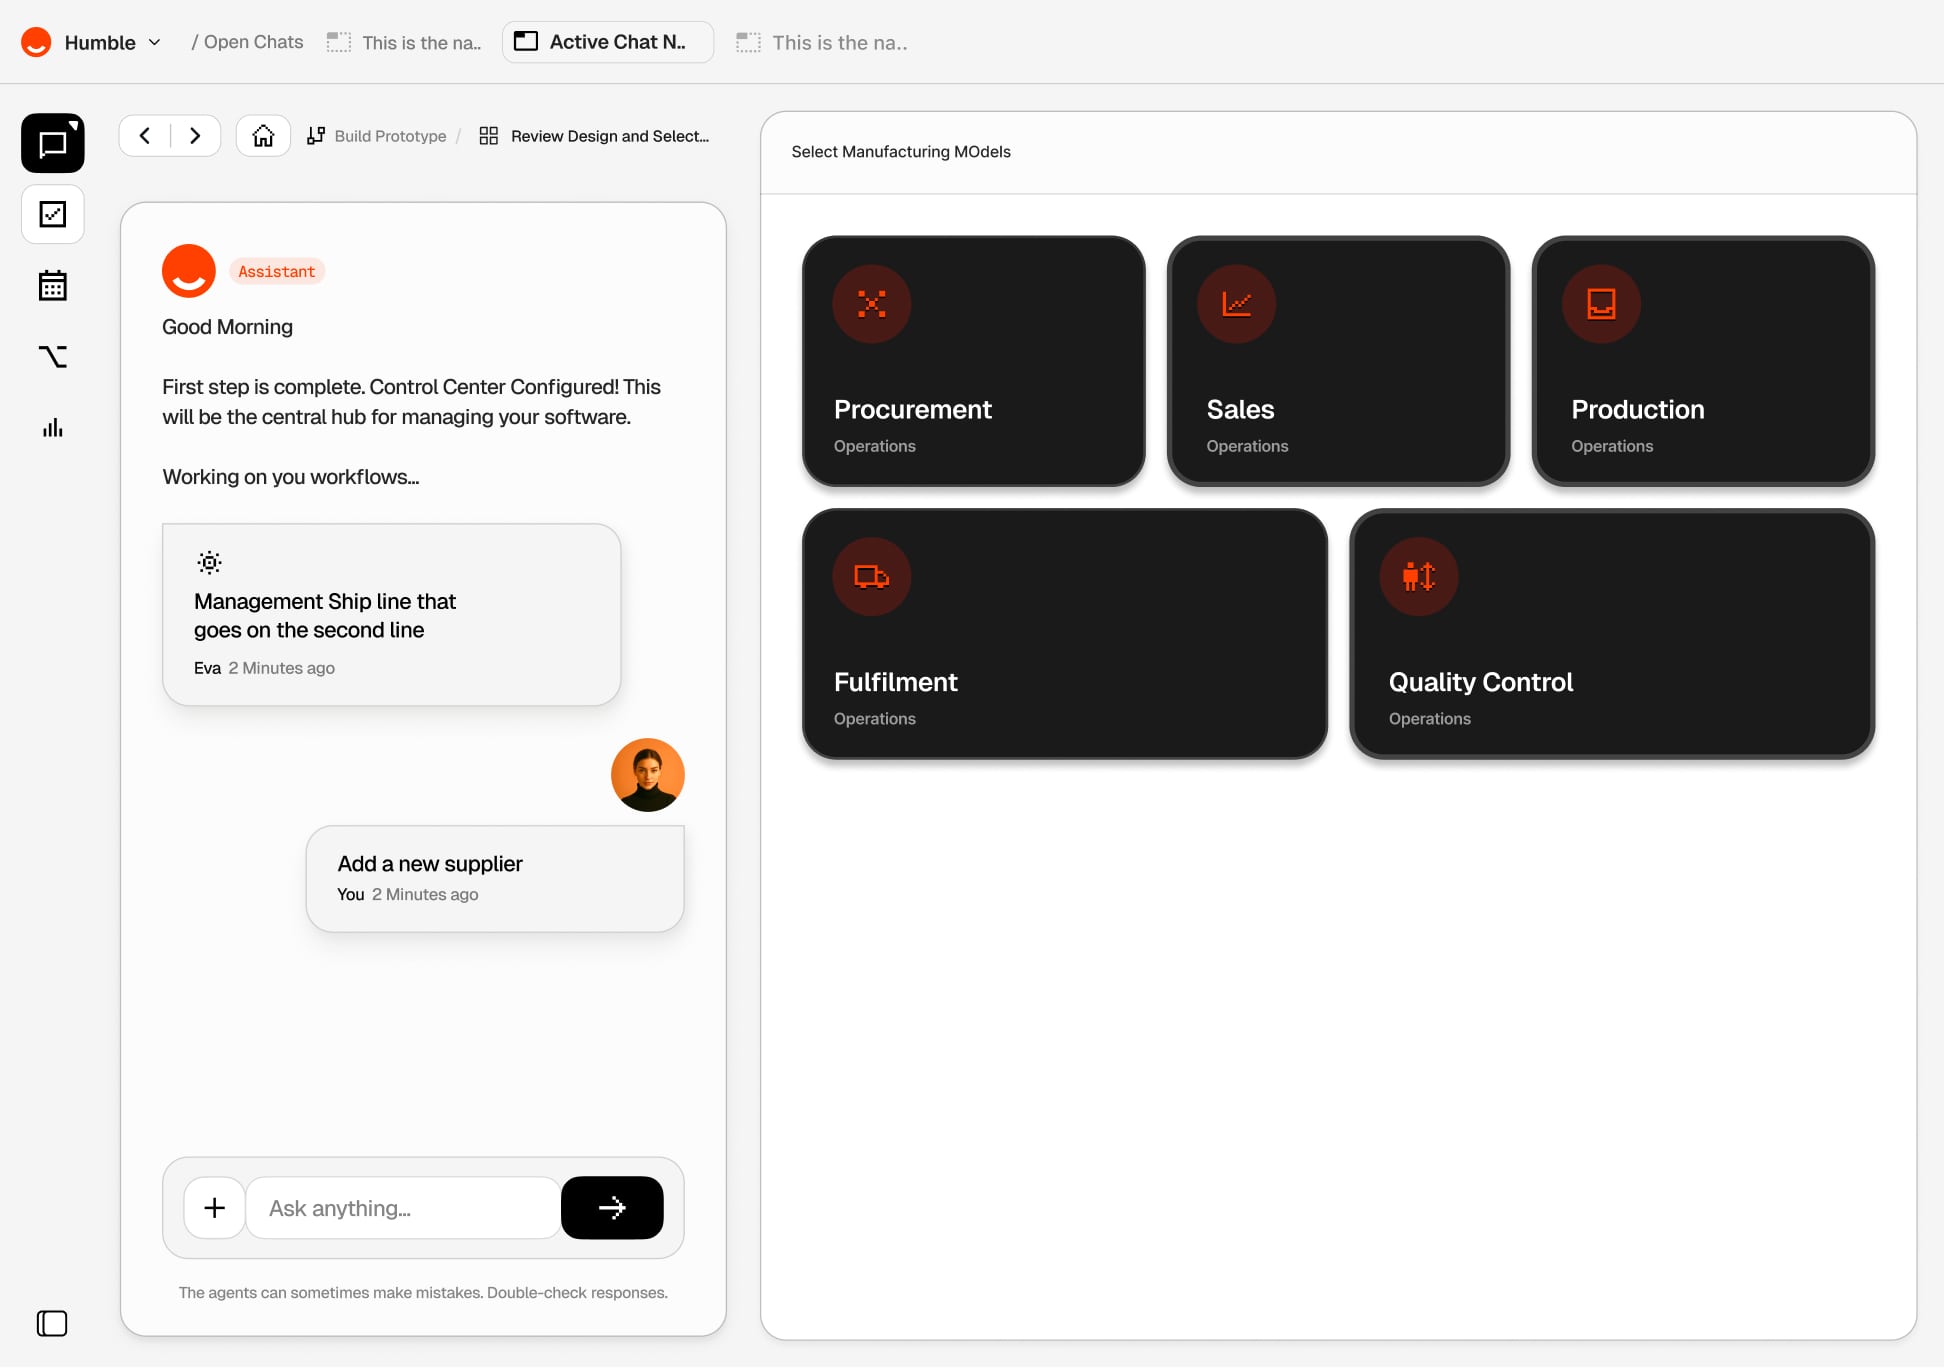The width and height of the screenshot is (1944, 1368).
Task: Open the calendar sidebar icon
Action: coord(52,286)
